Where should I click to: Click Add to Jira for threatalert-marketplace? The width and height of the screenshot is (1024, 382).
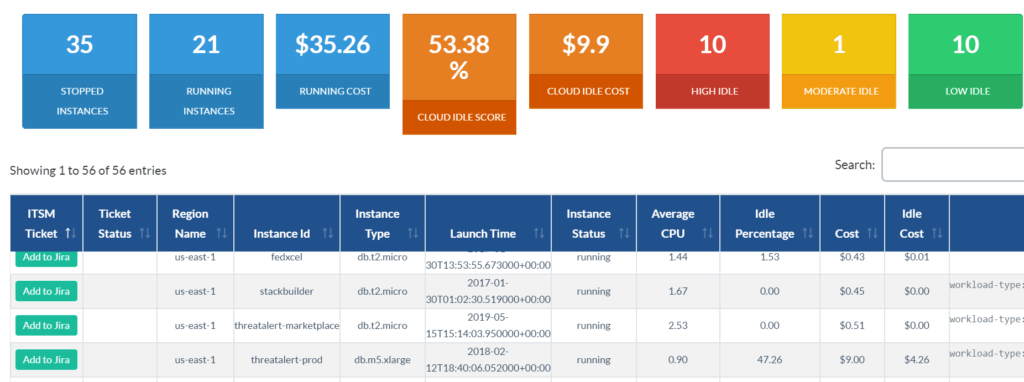coord(46,325)
